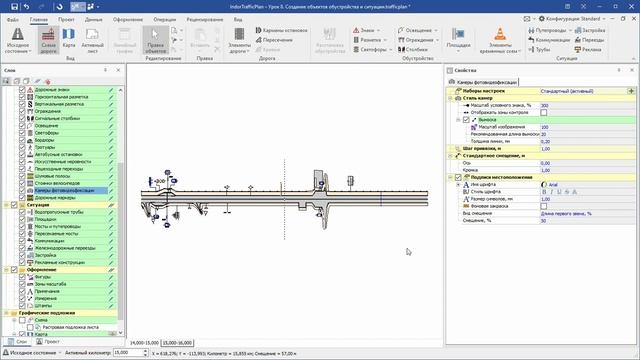Toggle Горизонтальная разметка layer visibility checkbox
This screenshot has width=640, height=360.
coord(22,97)
